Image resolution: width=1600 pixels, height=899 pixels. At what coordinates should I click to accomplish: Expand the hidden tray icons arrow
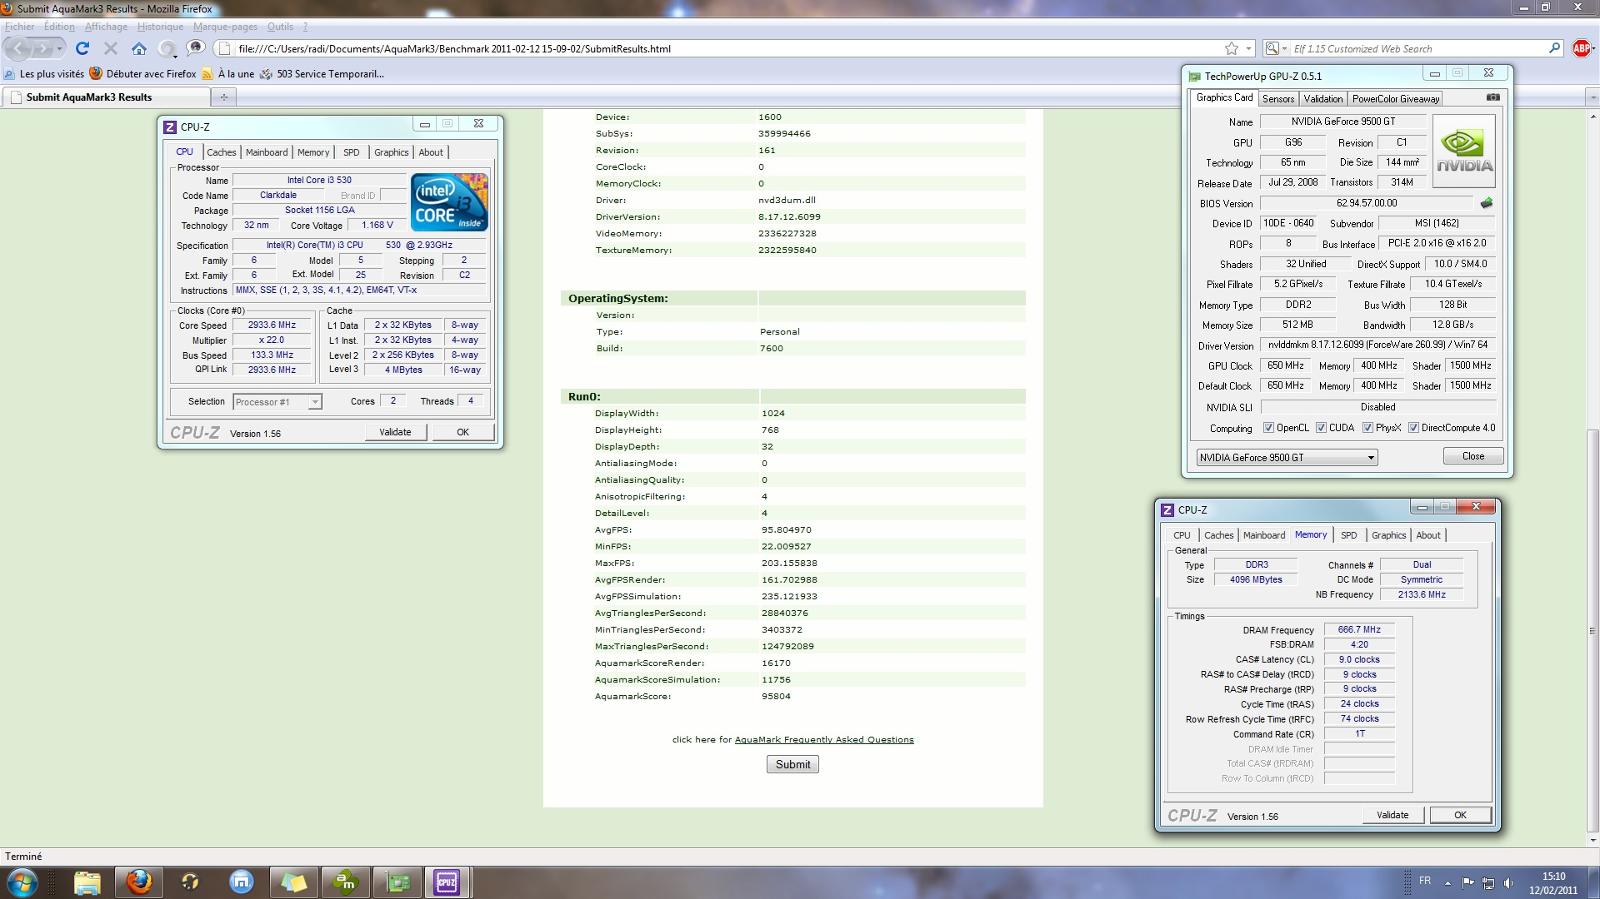pos(1448,883)
